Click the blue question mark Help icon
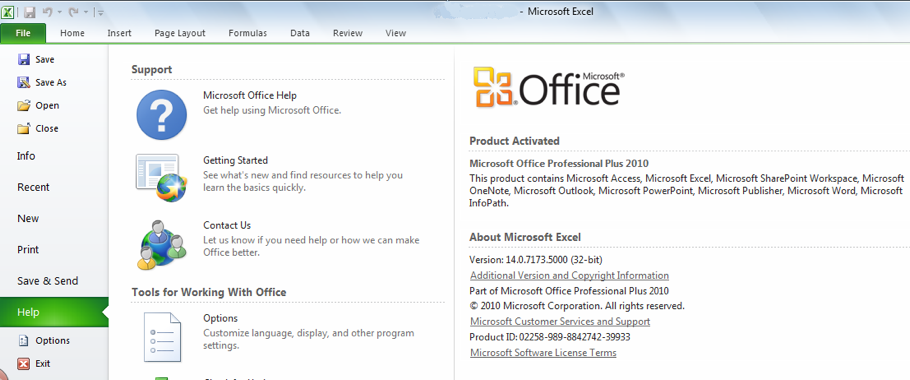The image size is (910, 380). pyautogui.click(x=162, y=114)
